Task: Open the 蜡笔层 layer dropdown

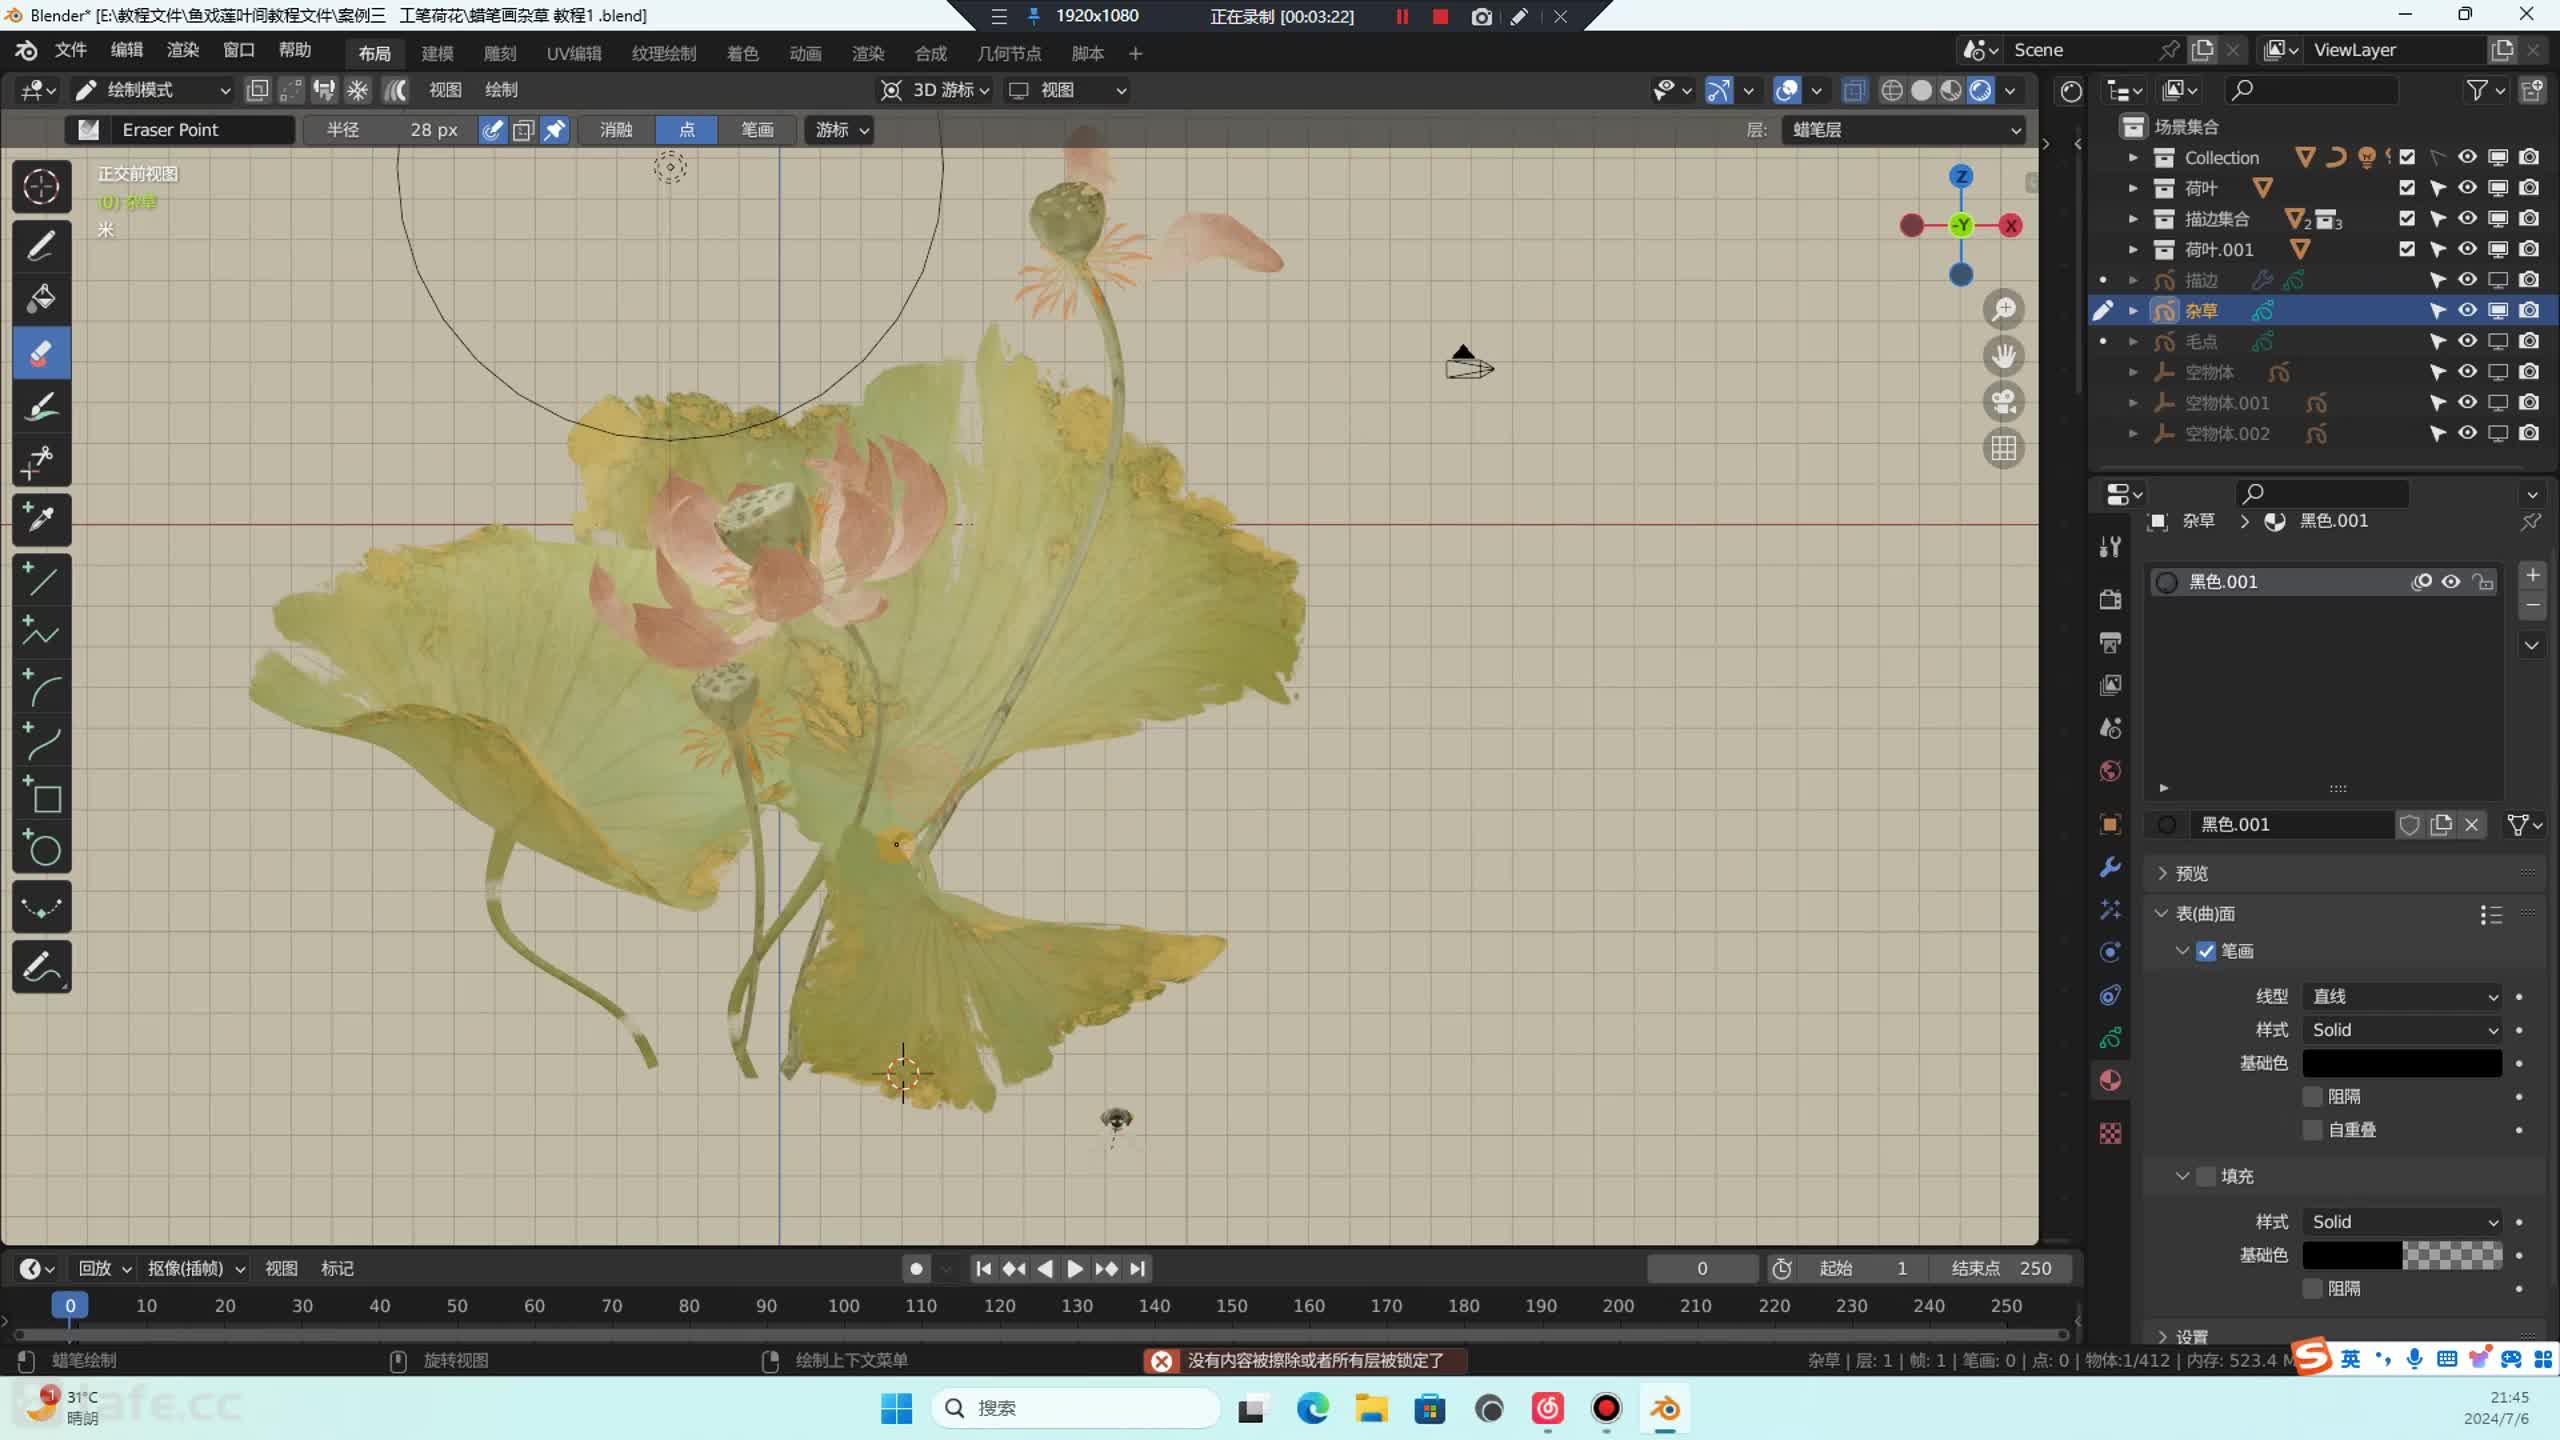Action: [x=1904, y=130]
